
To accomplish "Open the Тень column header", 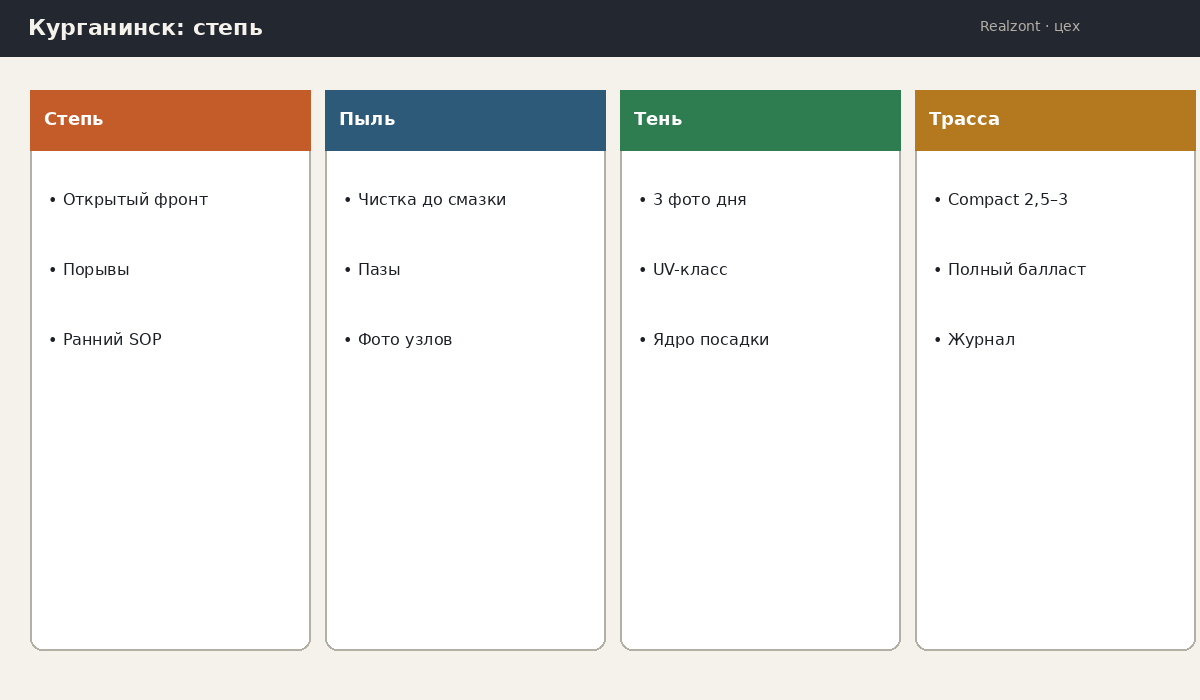I will (760, 120).
